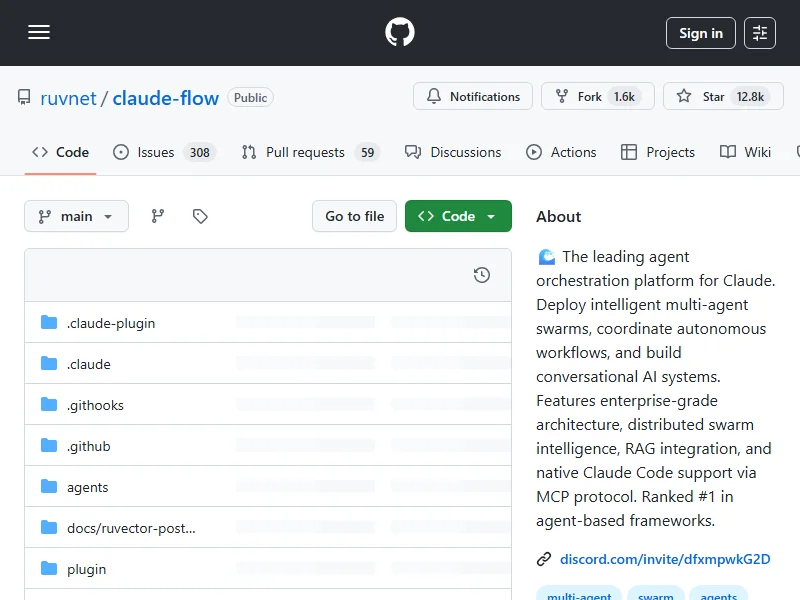The height and width of the screenshot is (600, 800).
Task: Switch to the Issues tab
Action: click(x=155, y=152)
